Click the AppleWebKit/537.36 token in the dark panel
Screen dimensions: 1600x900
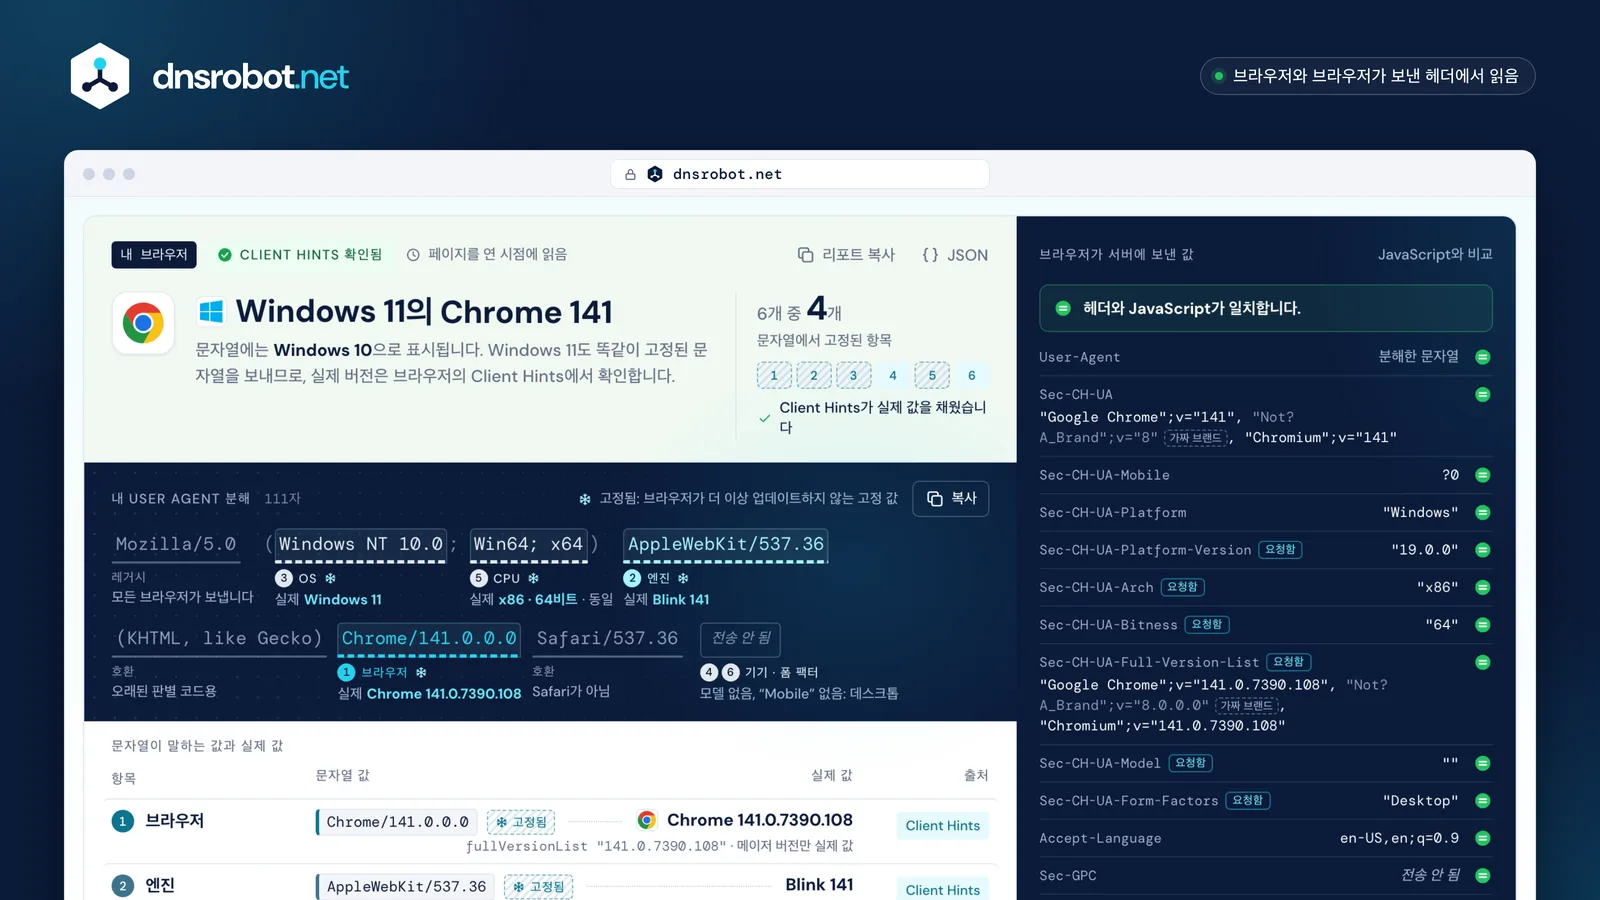click(726, 544)
